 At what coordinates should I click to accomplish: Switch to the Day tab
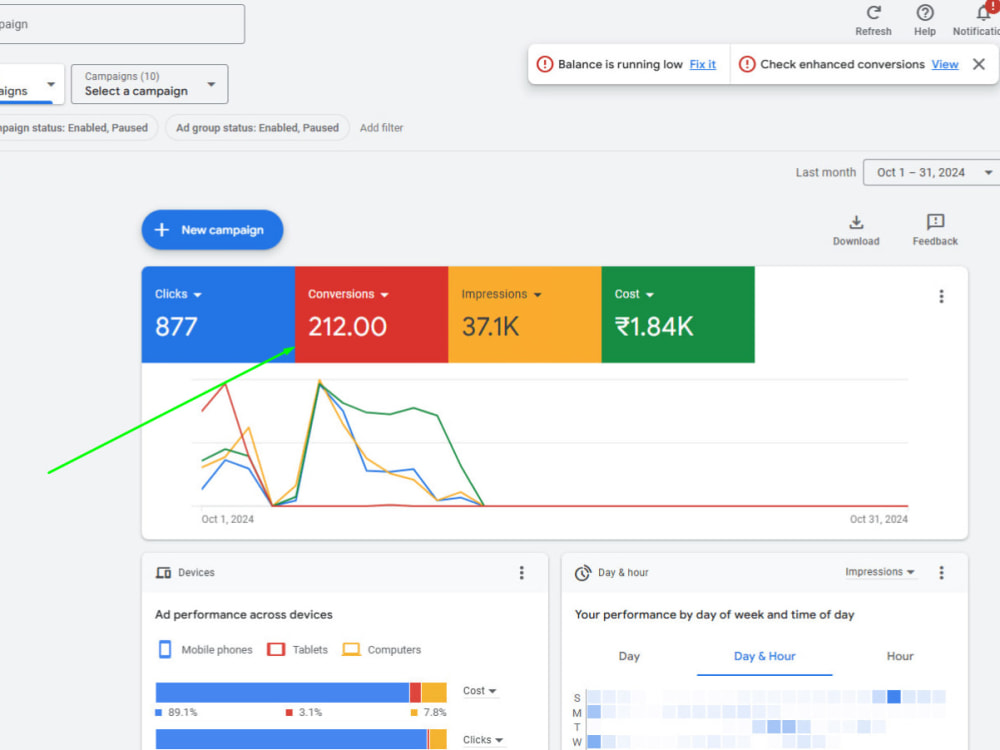629,656
